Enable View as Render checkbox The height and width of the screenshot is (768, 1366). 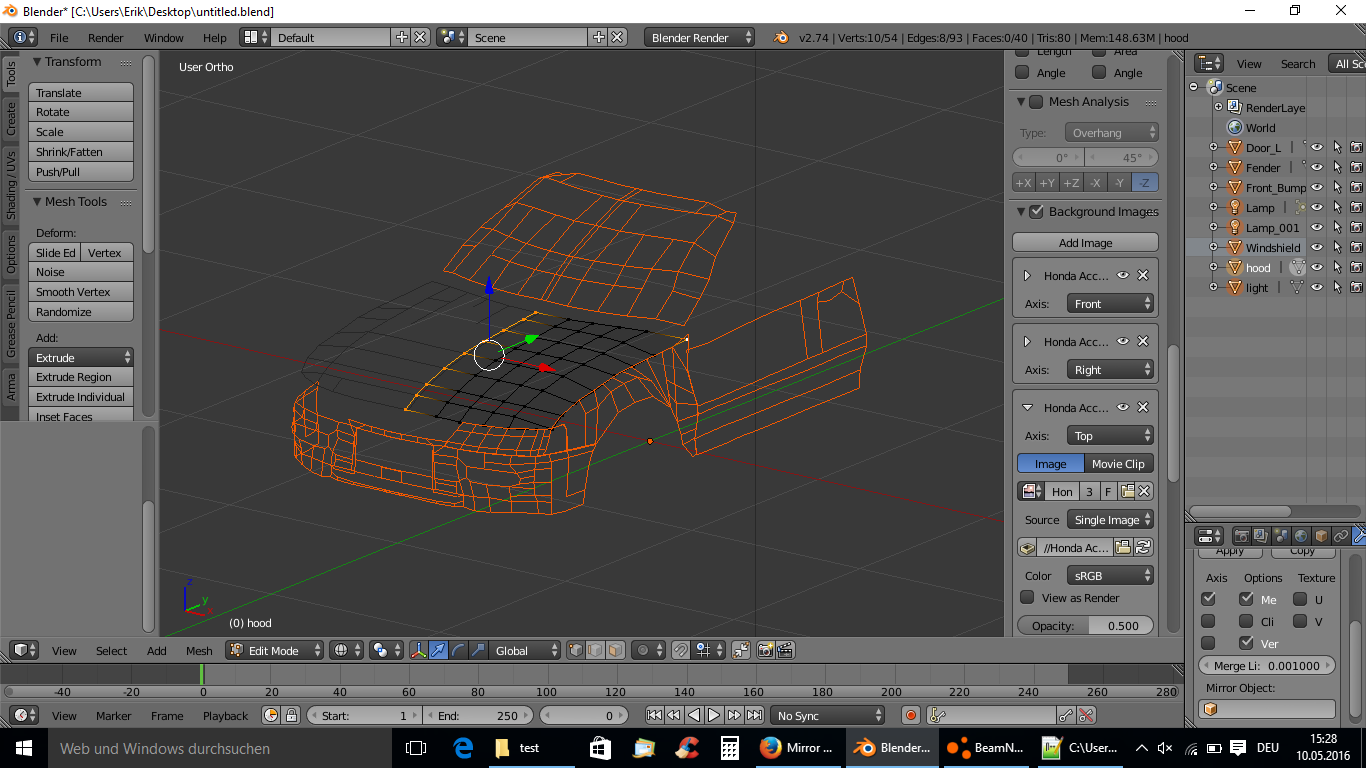(x=1026, y=597)
